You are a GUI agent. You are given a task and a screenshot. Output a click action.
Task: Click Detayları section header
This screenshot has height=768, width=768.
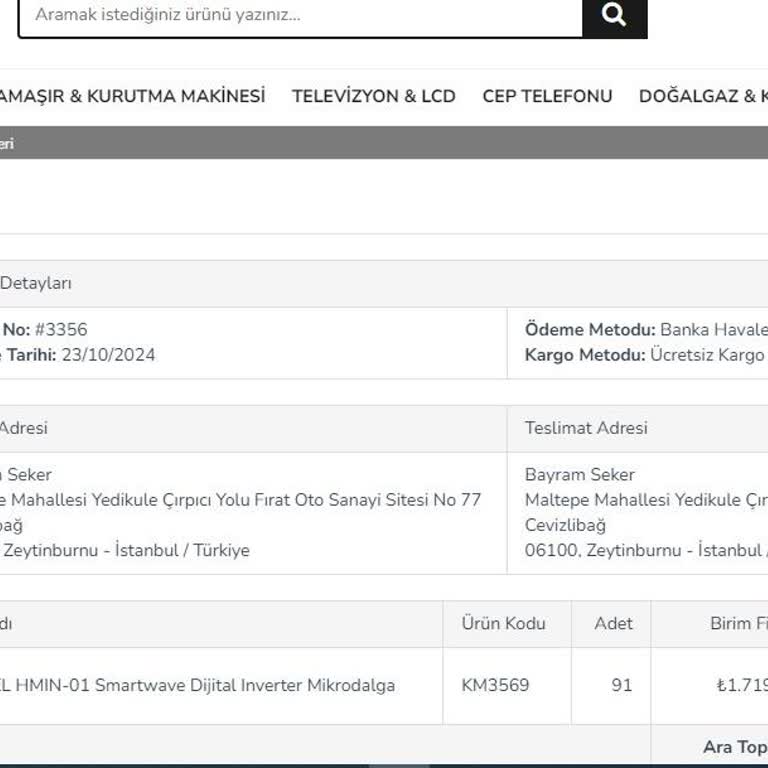click(36, 283)
